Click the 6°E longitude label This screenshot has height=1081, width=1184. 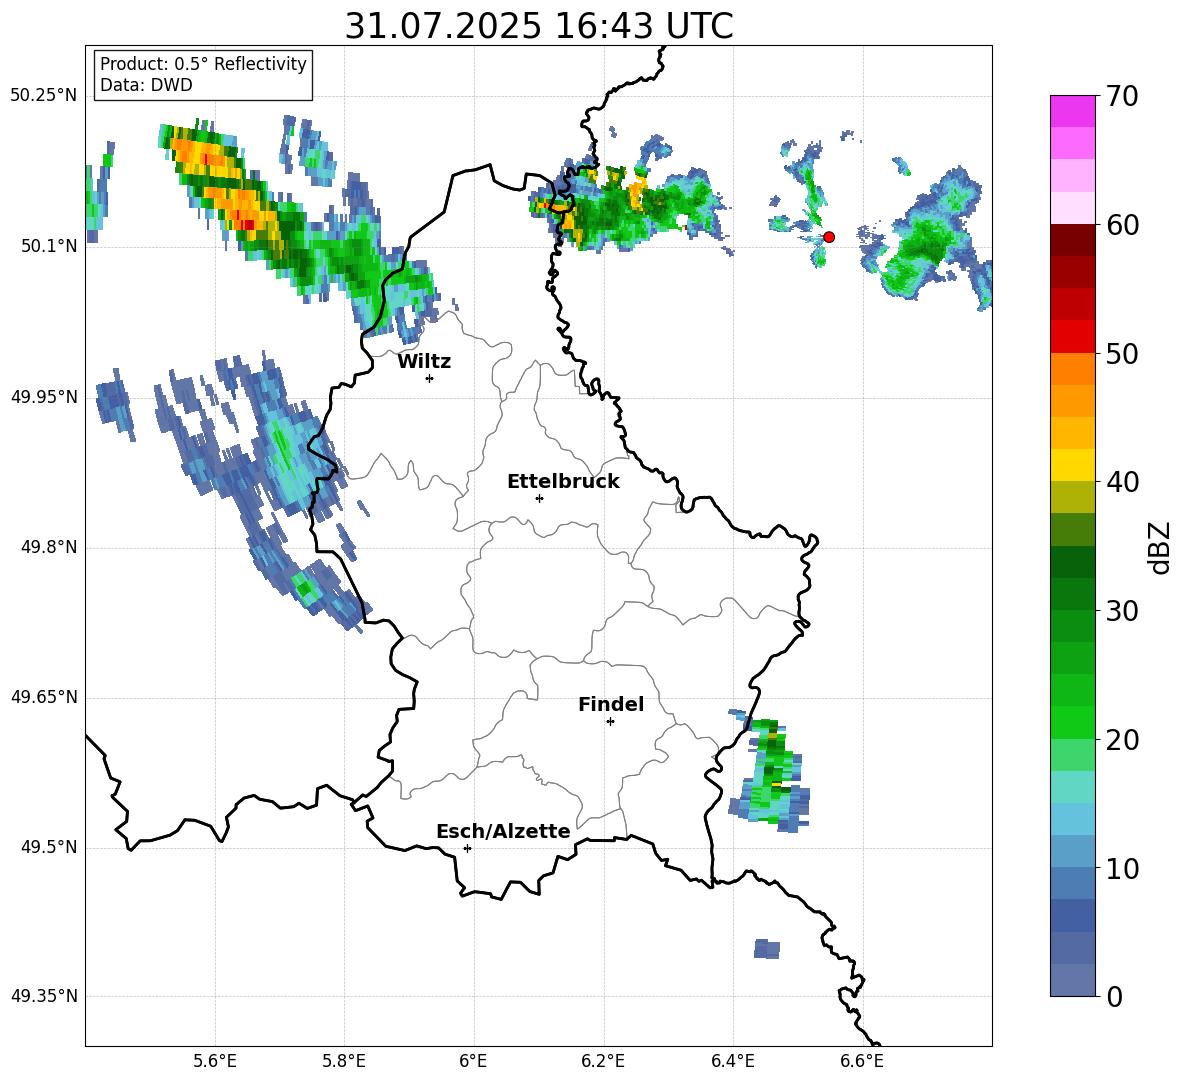(473, 1061)
